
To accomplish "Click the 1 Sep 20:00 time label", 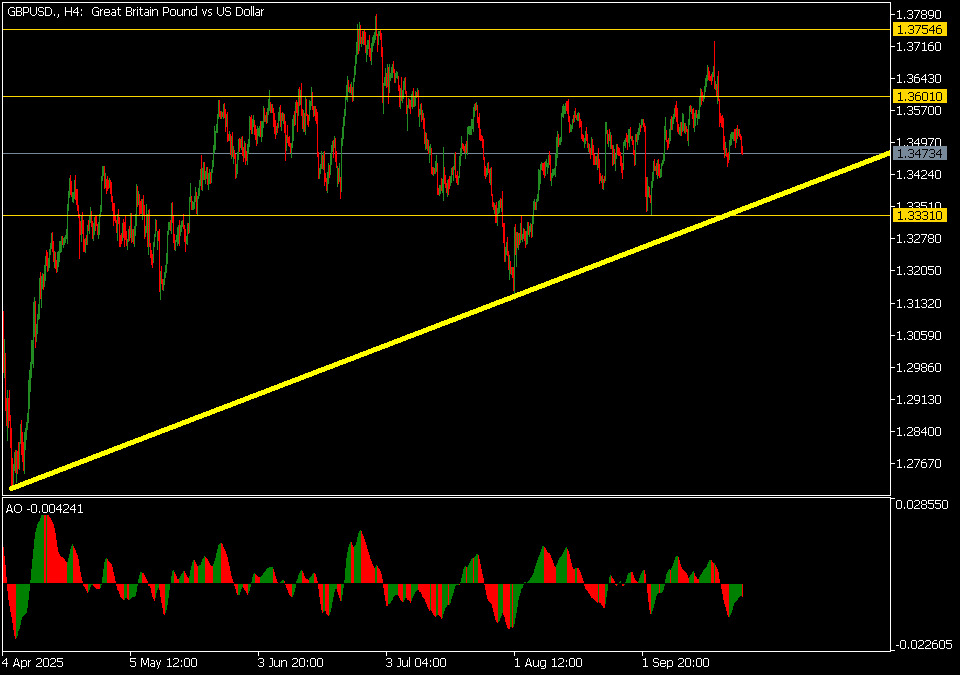I will 676,663.
